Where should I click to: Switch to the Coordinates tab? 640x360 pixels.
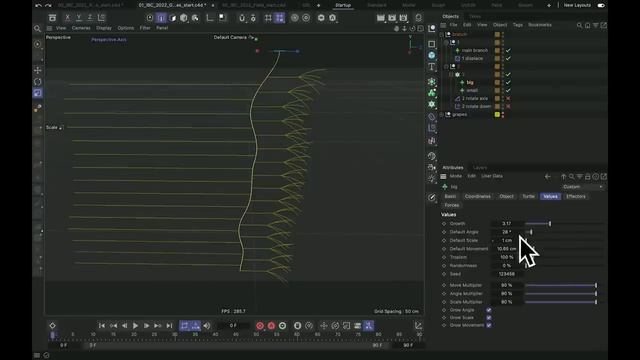[478, 196]
